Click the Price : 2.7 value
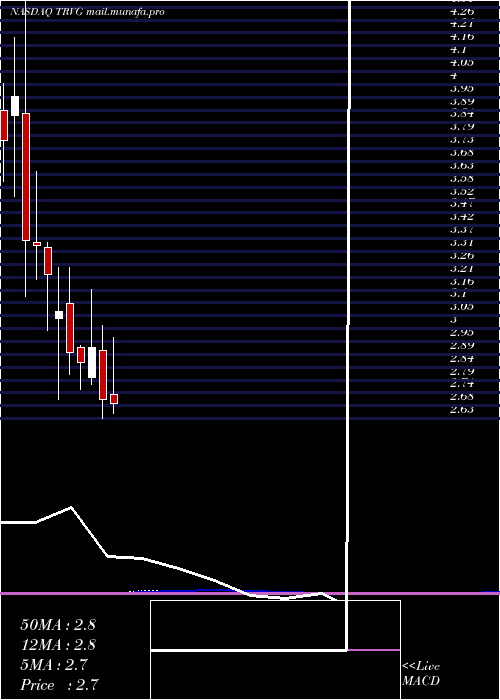The width and height of the screenshot is (500, 700). point(59,685)
